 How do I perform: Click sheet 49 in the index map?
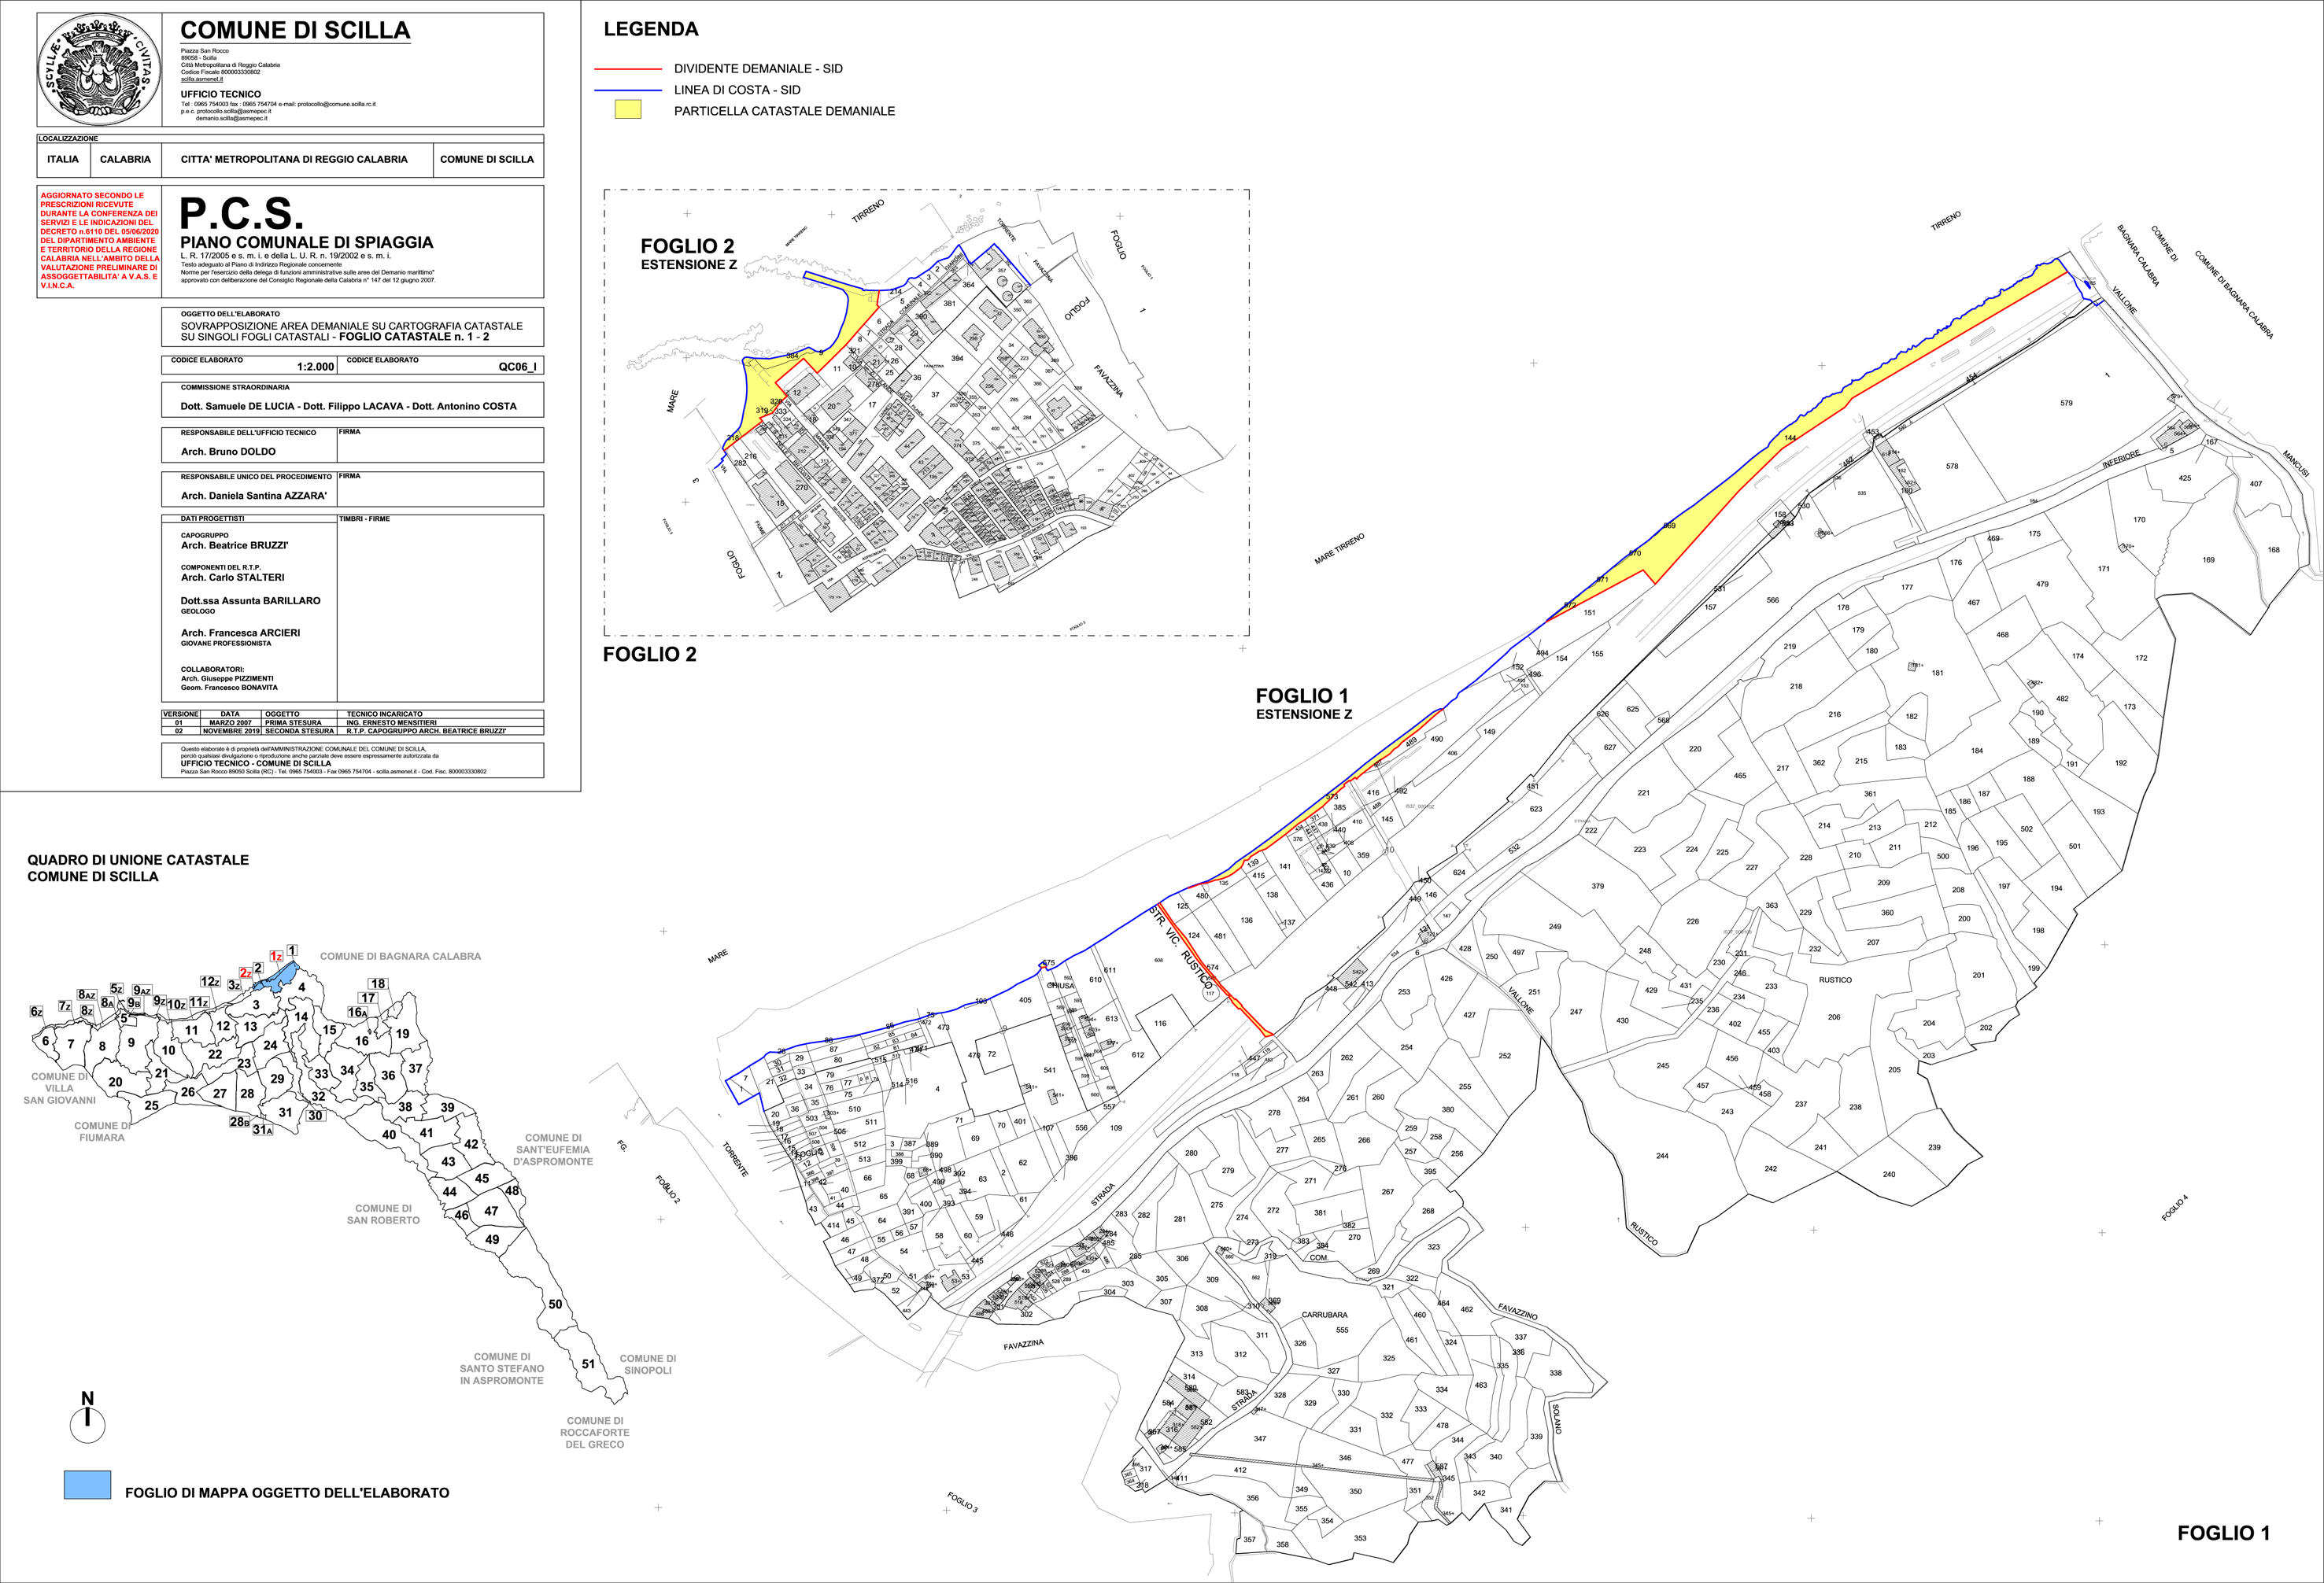tap(492, 1239)
